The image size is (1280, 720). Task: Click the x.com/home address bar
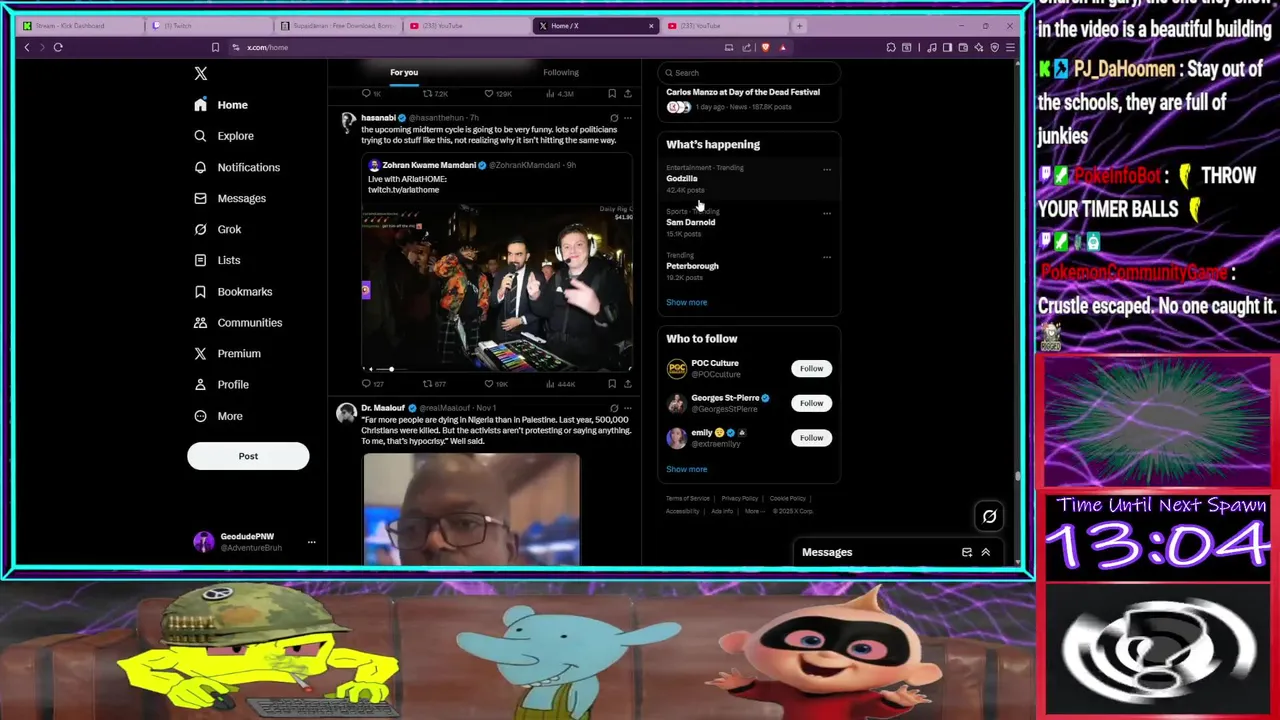(267, 47)
